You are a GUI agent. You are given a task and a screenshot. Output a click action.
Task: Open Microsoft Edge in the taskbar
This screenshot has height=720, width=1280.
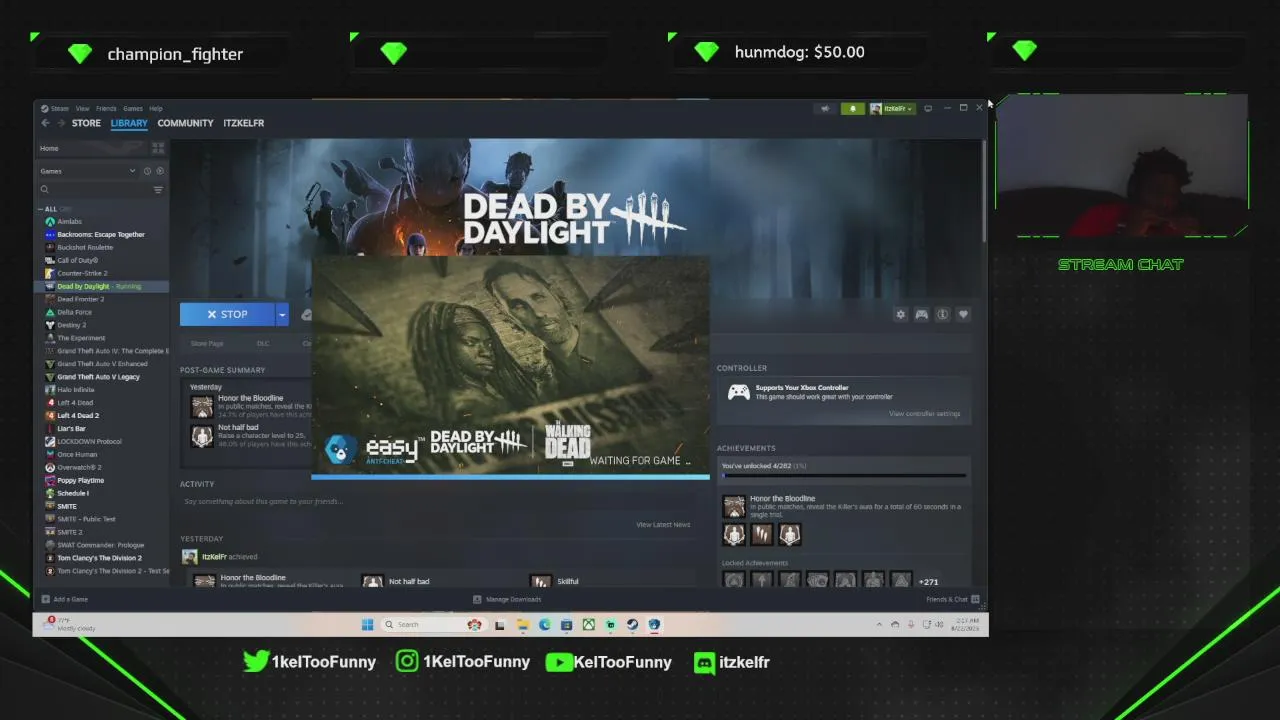(x=544, y=625)
